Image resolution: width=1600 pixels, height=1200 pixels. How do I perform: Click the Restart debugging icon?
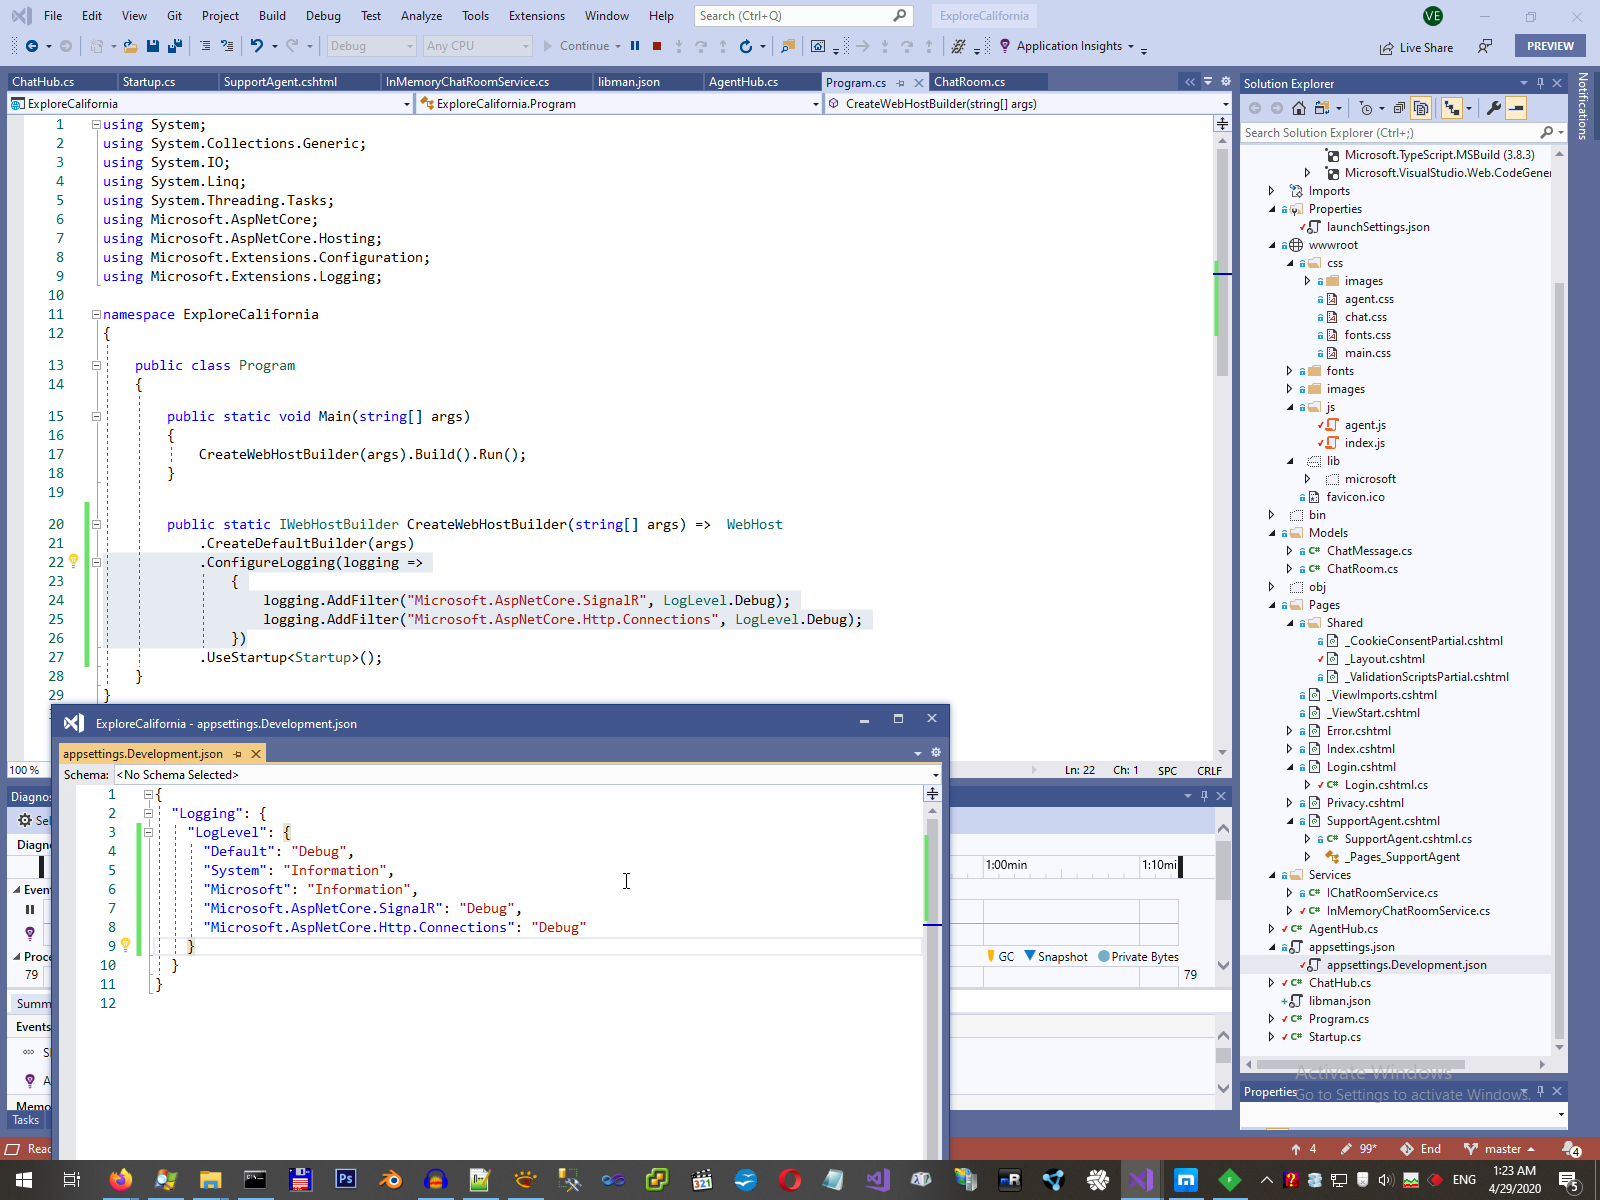pyautogui.click(x=745, y=46)
